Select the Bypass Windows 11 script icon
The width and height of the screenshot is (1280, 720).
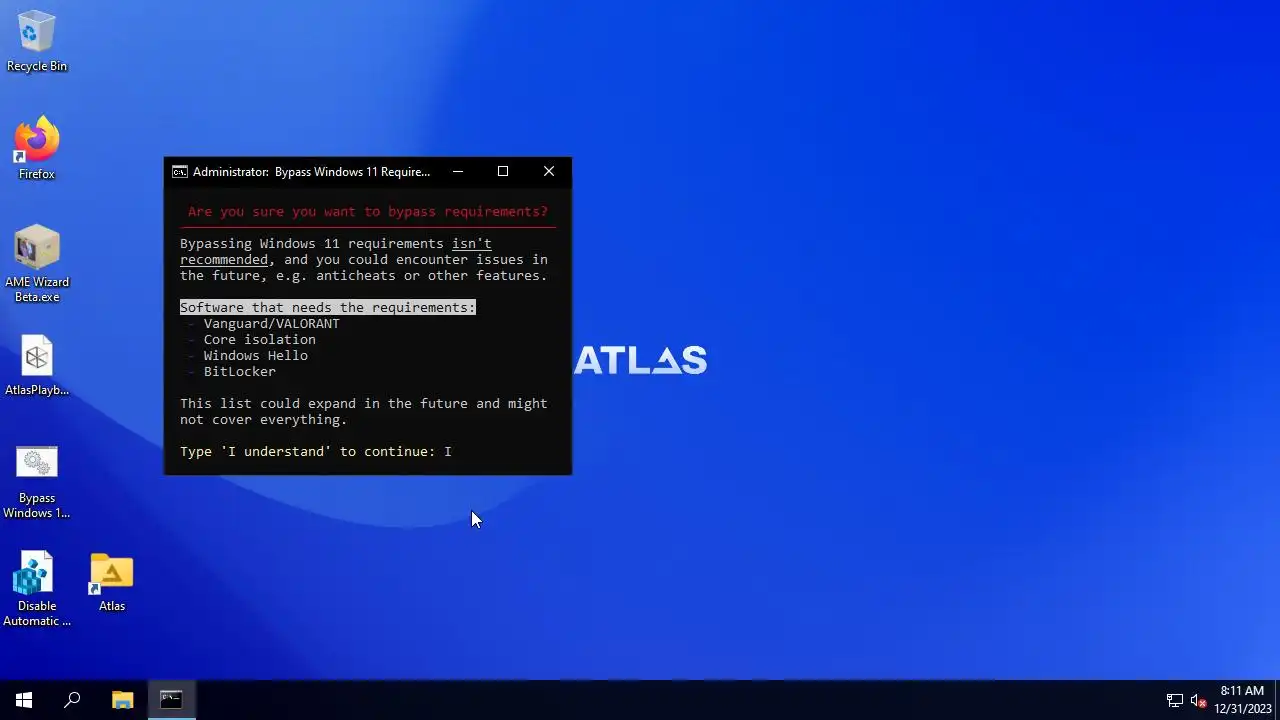pyautogui.click(x=37, y=482)
